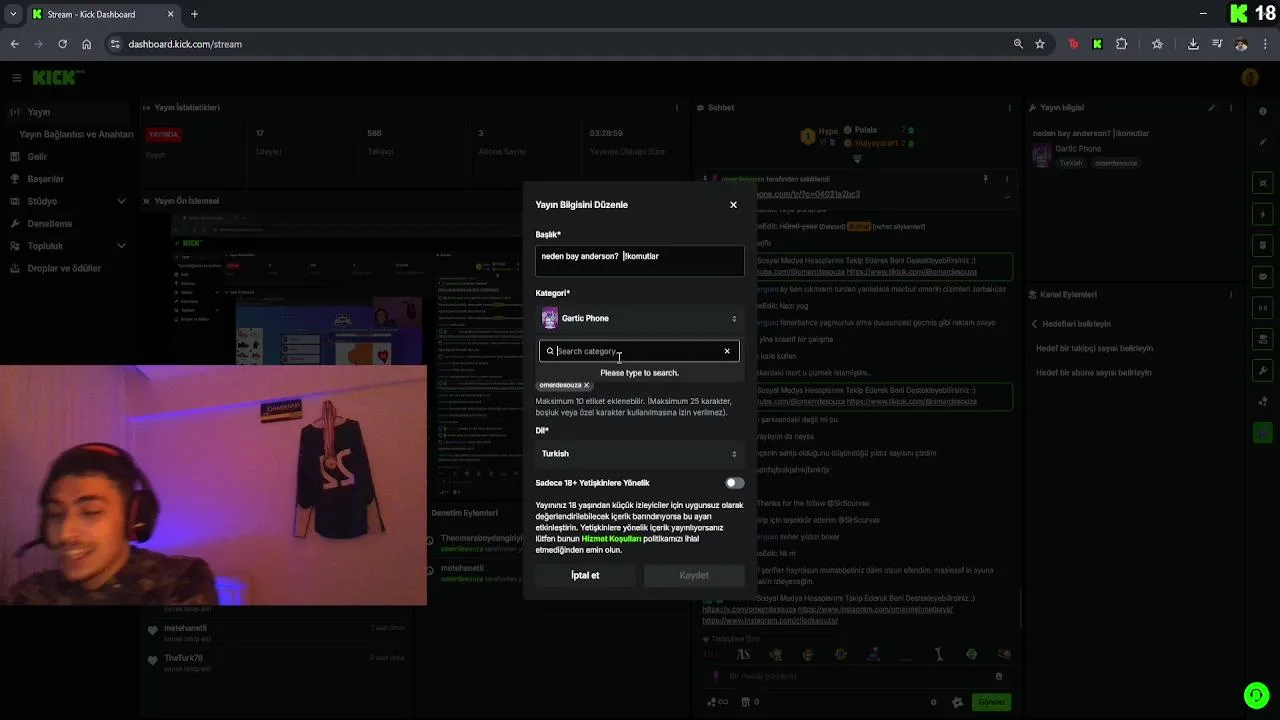The width and height of the screenshot is (1280, 720).
Task: Open the browser downloads icon
Action: (x=1193, y=44)
